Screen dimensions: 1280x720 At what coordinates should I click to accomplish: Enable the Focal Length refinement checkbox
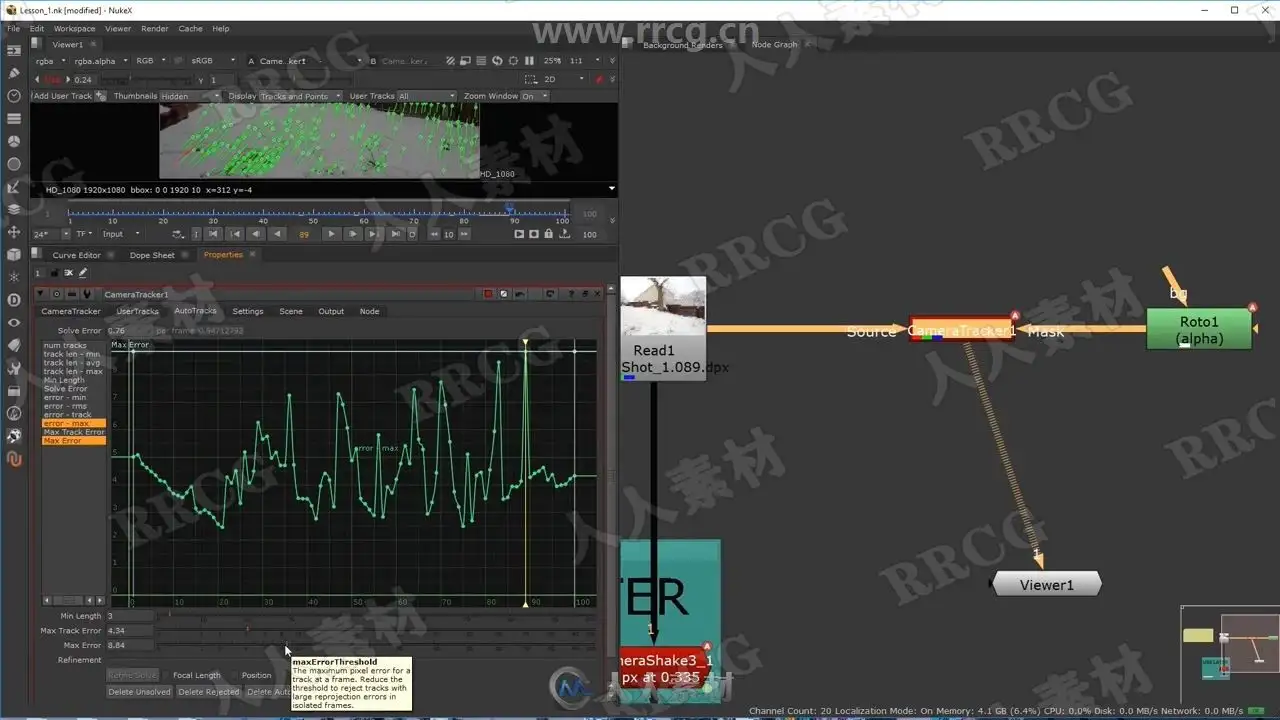(x=167, y=675)
